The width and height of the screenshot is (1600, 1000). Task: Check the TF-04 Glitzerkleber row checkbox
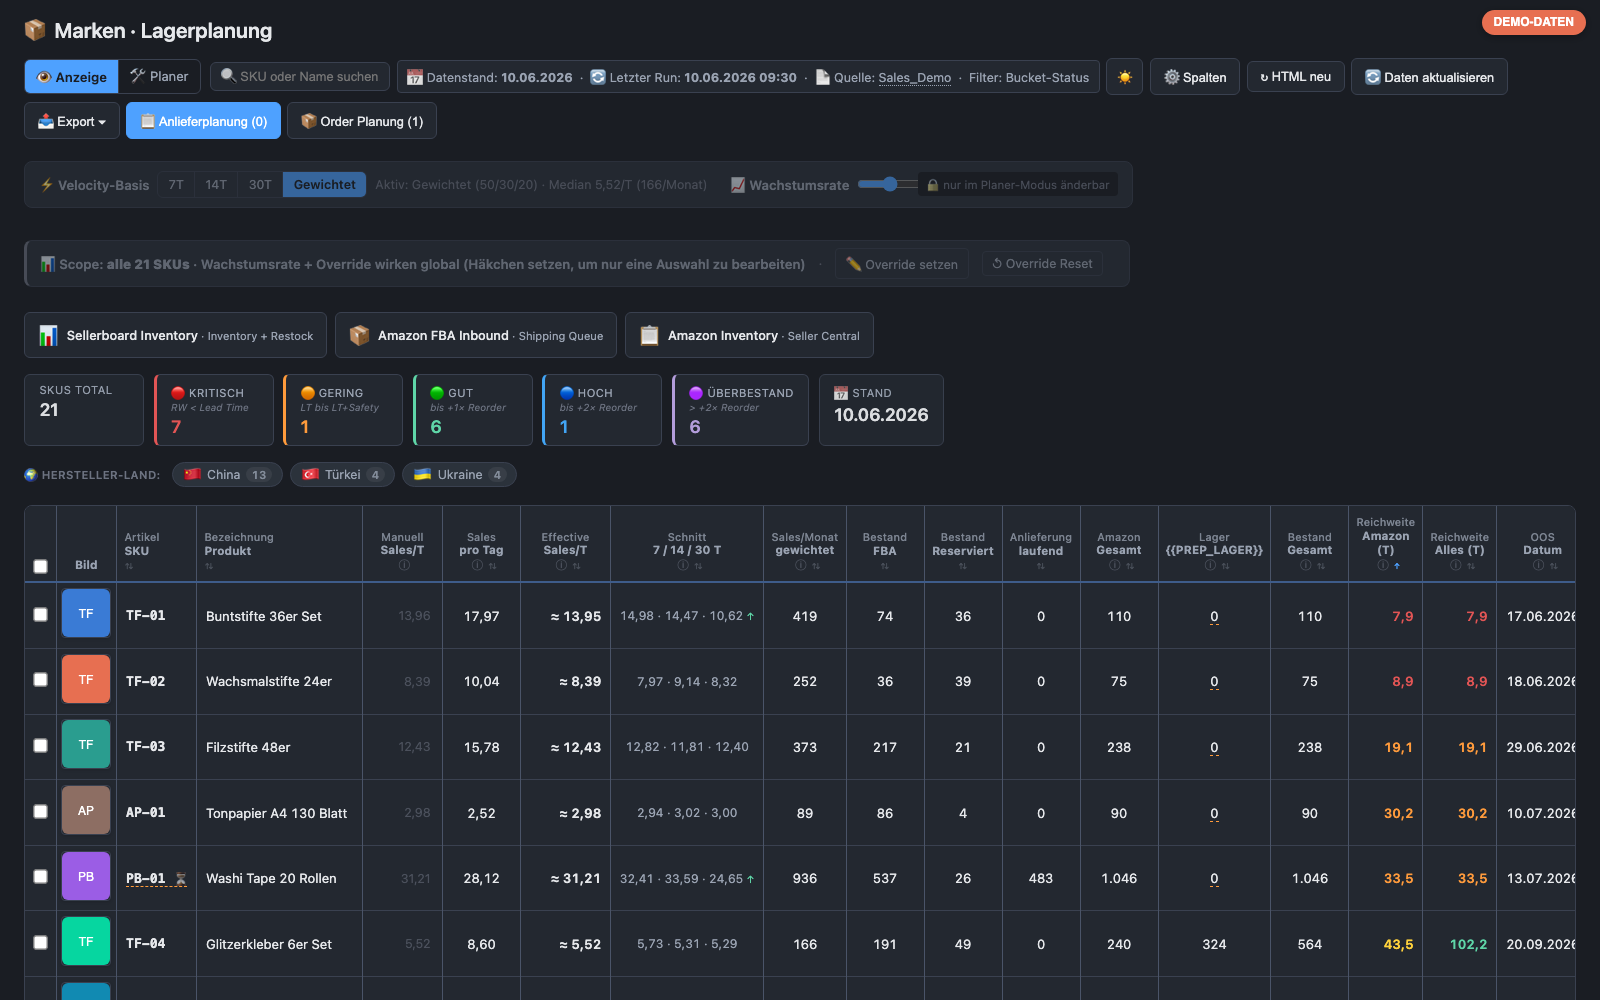click(40, 942)
